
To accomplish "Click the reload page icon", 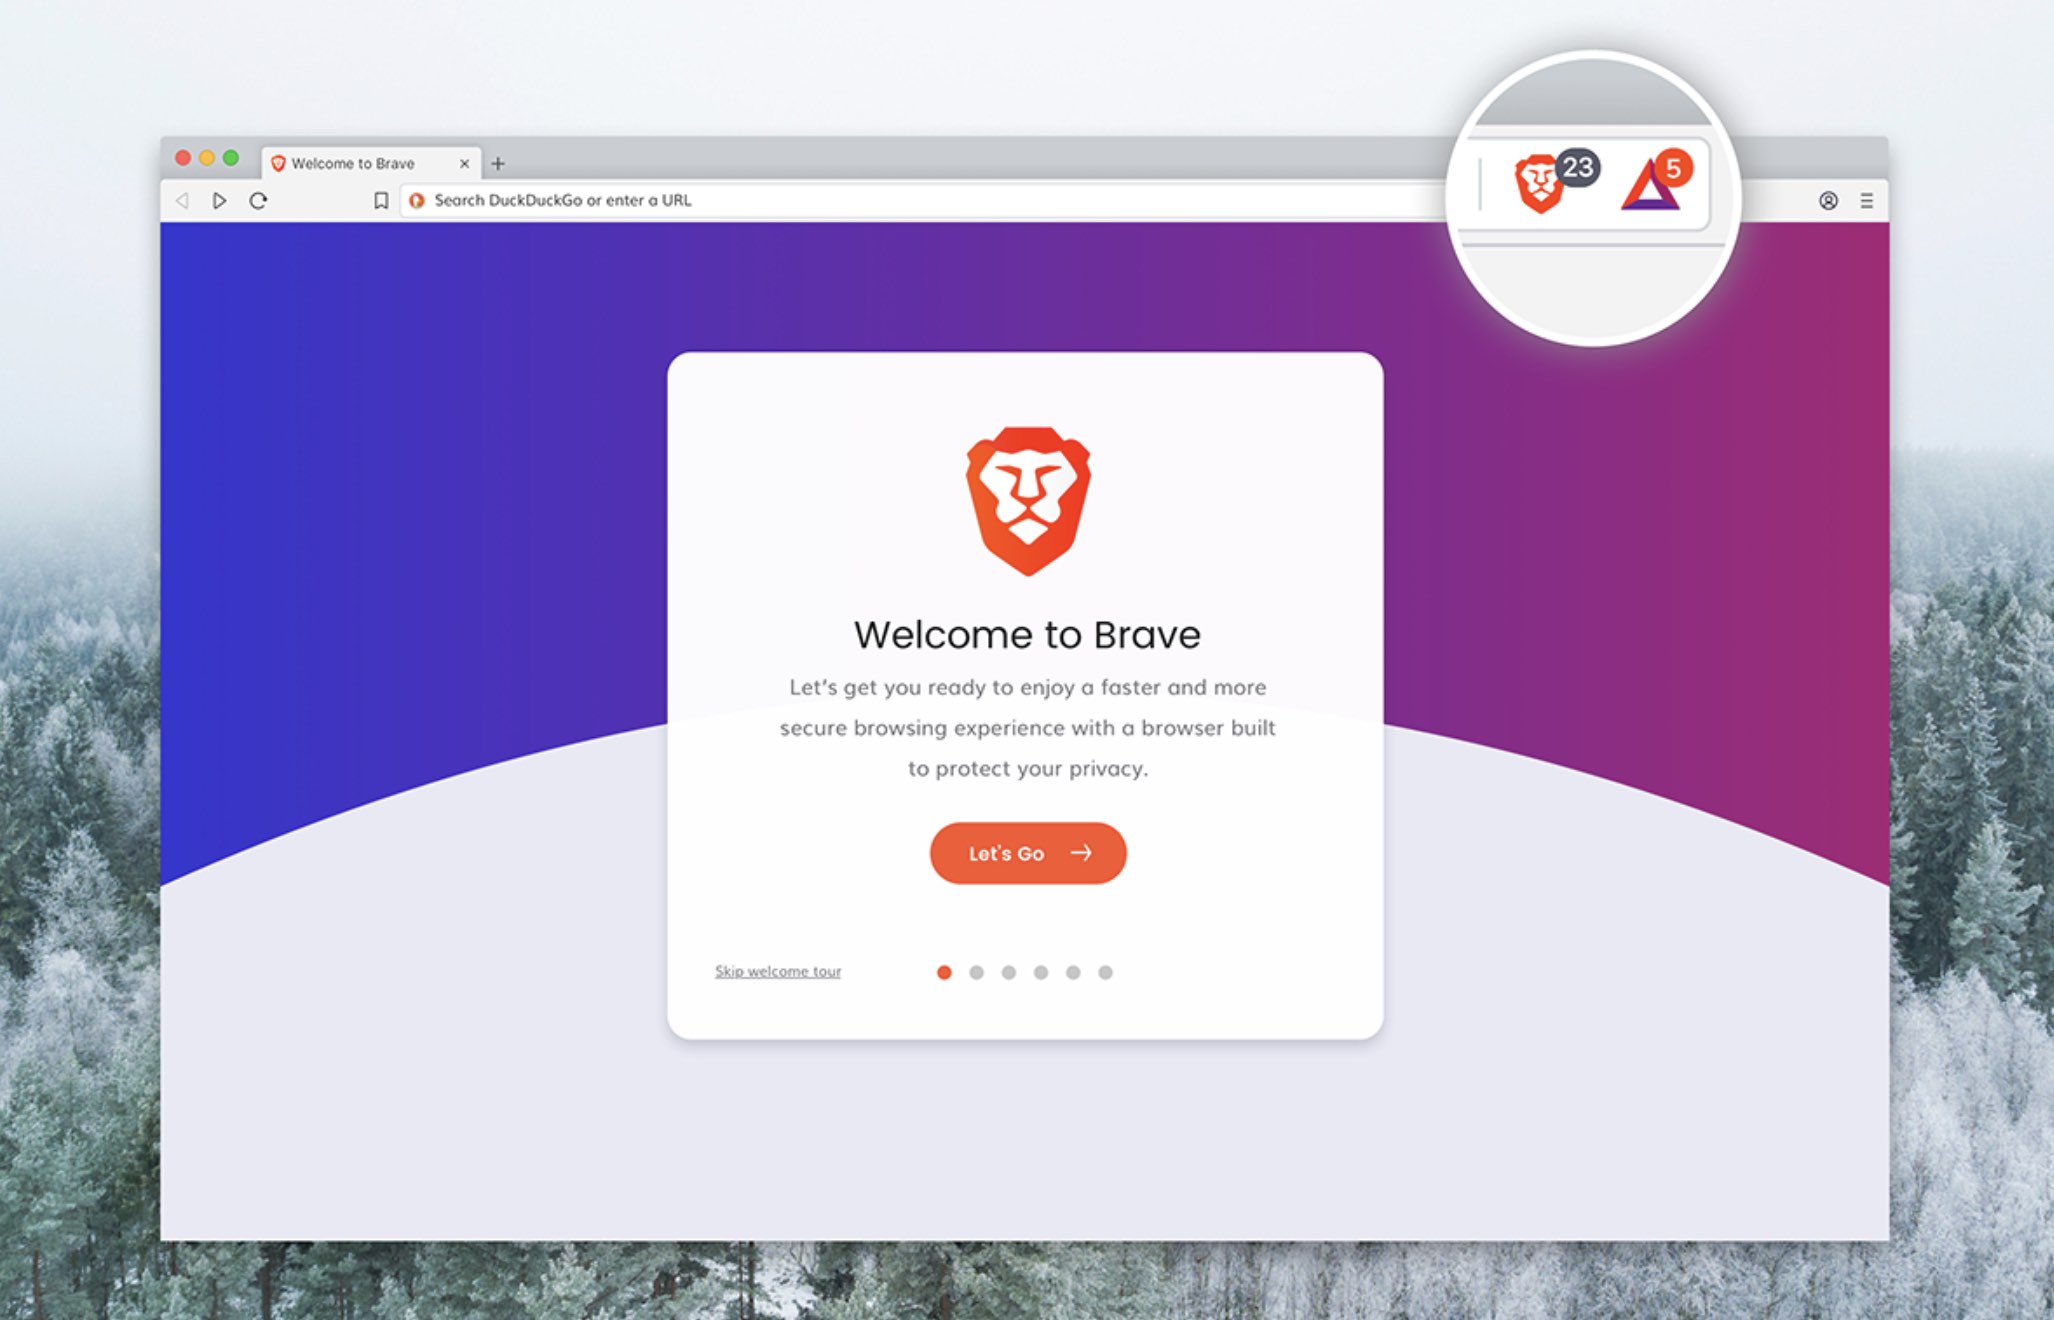I will point(258,201).
